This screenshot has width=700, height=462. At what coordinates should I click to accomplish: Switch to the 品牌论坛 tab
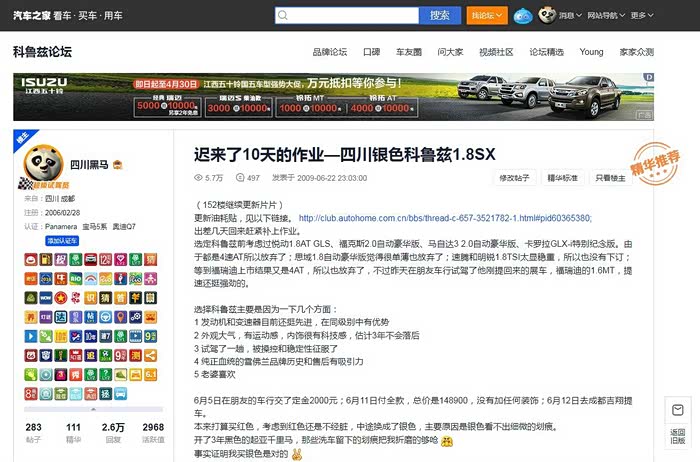pyautogui.click(x=329, y=52)
